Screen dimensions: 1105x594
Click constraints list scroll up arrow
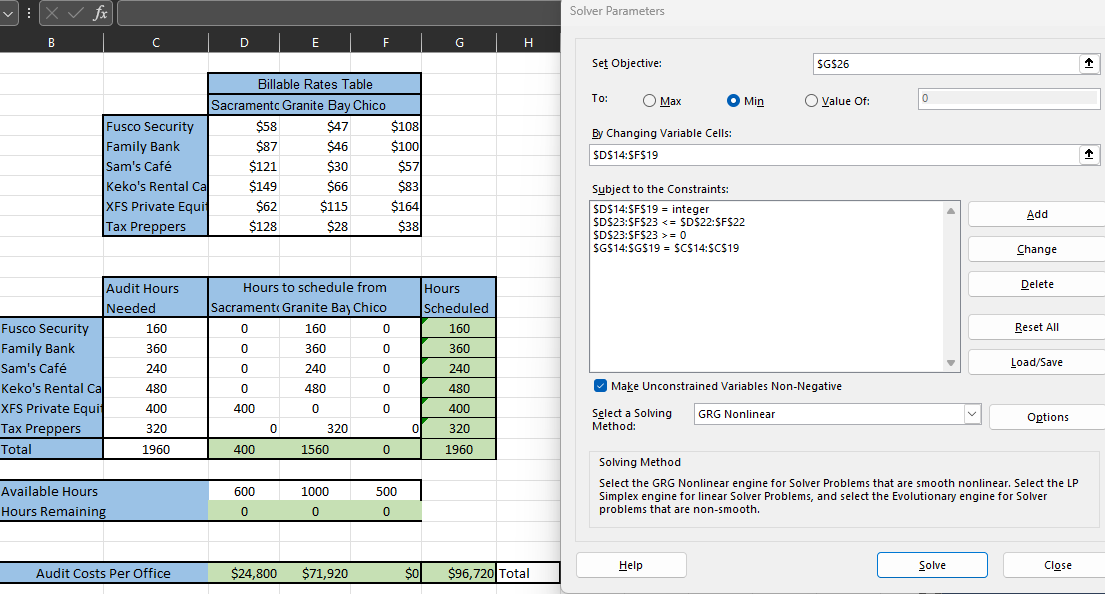click(951, 211)
